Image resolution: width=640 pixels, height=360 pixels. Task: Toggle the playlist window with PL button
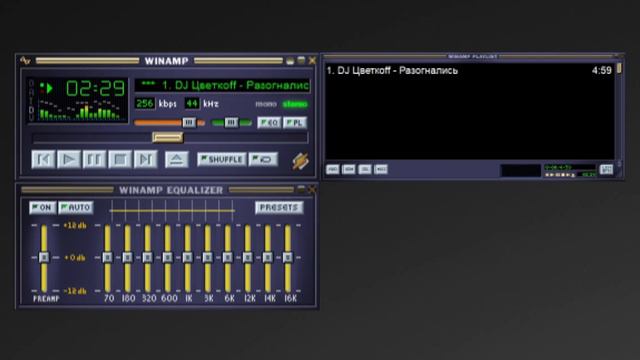pos(295,122)
